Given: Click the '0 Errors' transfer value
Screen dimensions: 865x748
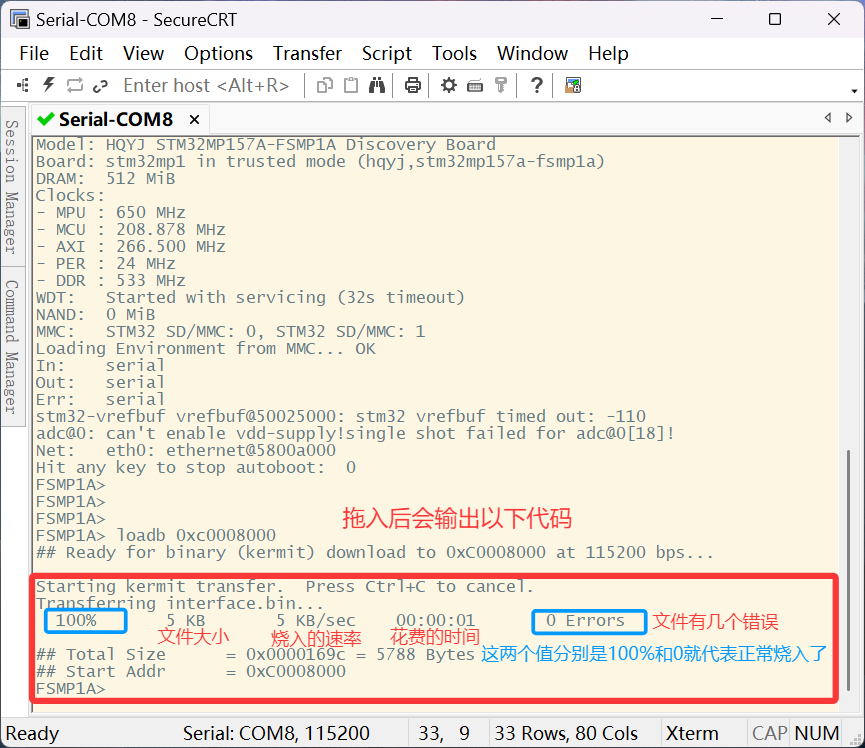Looking at the screenshot, I should pos(585,621).
